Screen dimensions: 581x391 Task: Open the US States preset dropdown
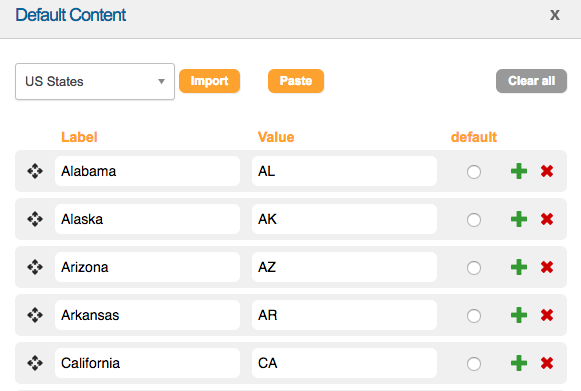point(95,82)
